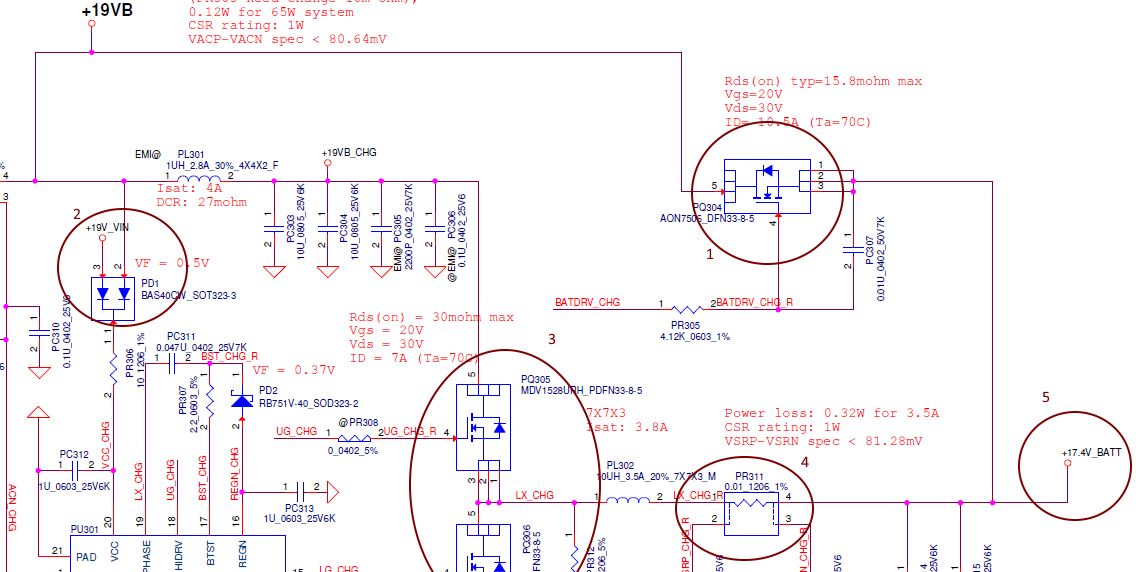
Task: Click the 'Rds(on) typ=15.8mohm max' note
Action: click(823, 81)
